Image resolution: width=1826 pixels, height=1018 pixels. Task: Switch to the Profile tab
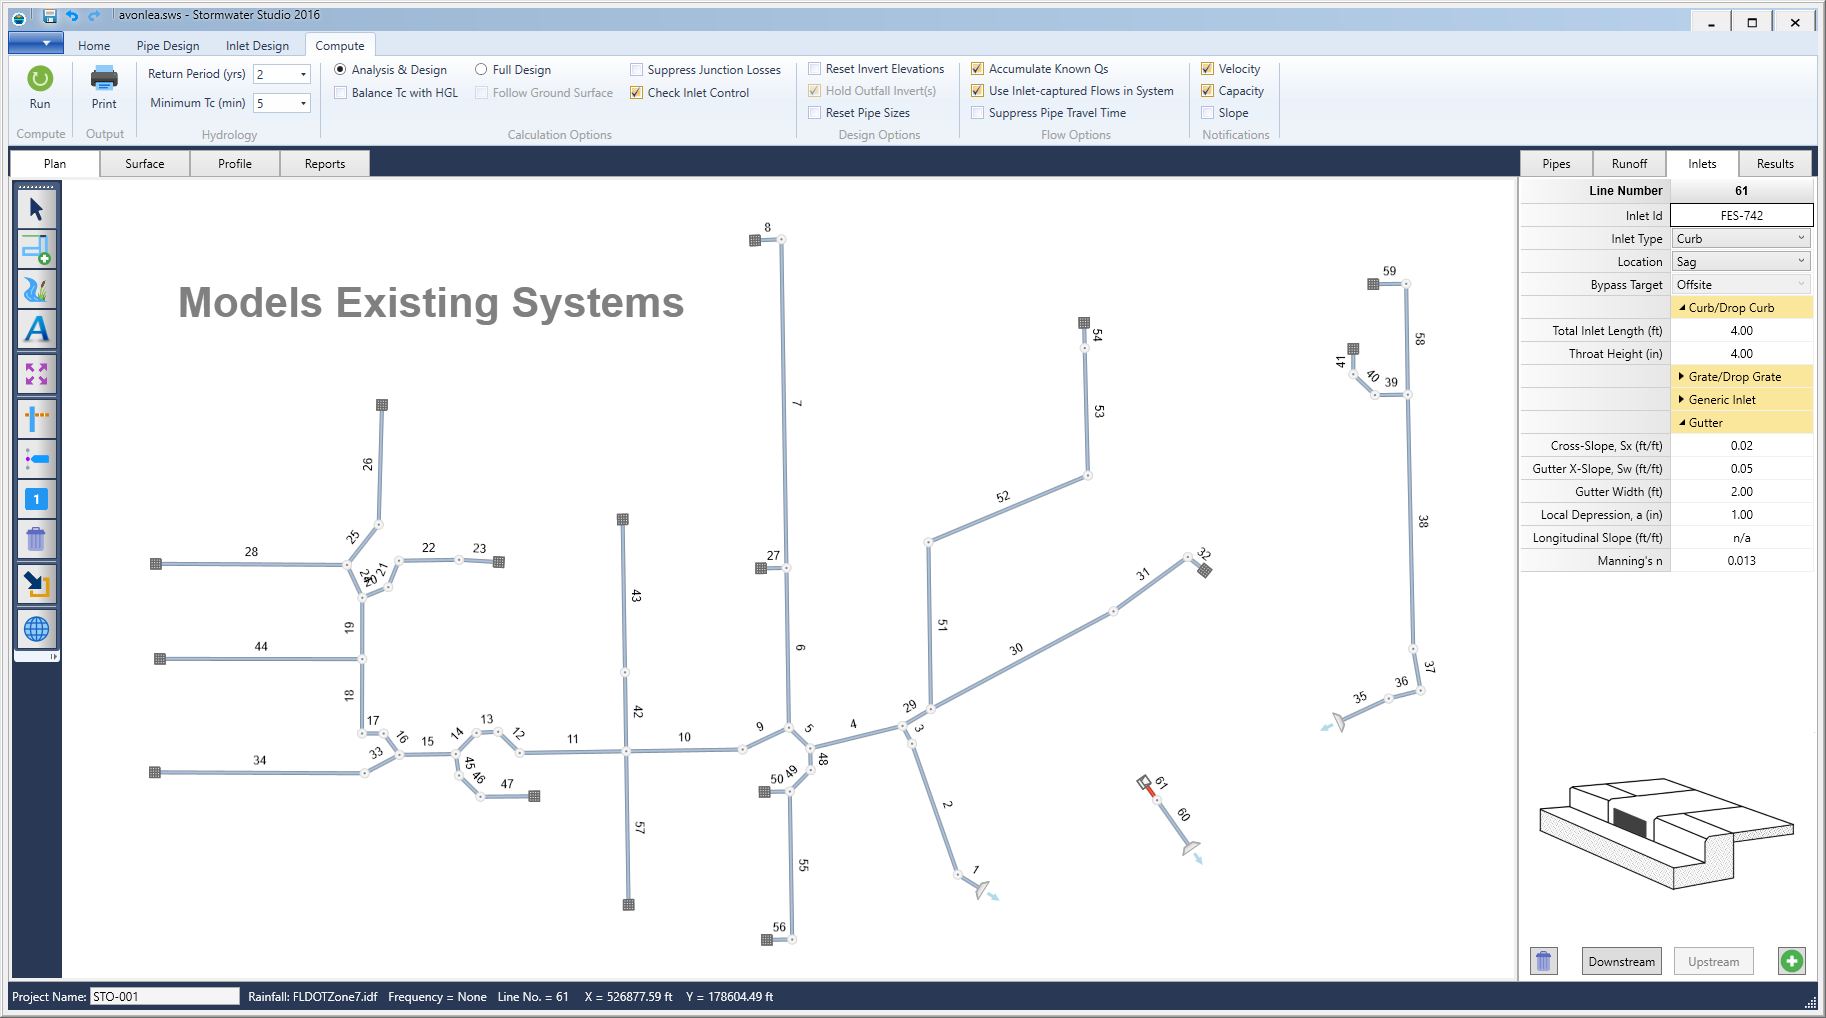(234, 163)
